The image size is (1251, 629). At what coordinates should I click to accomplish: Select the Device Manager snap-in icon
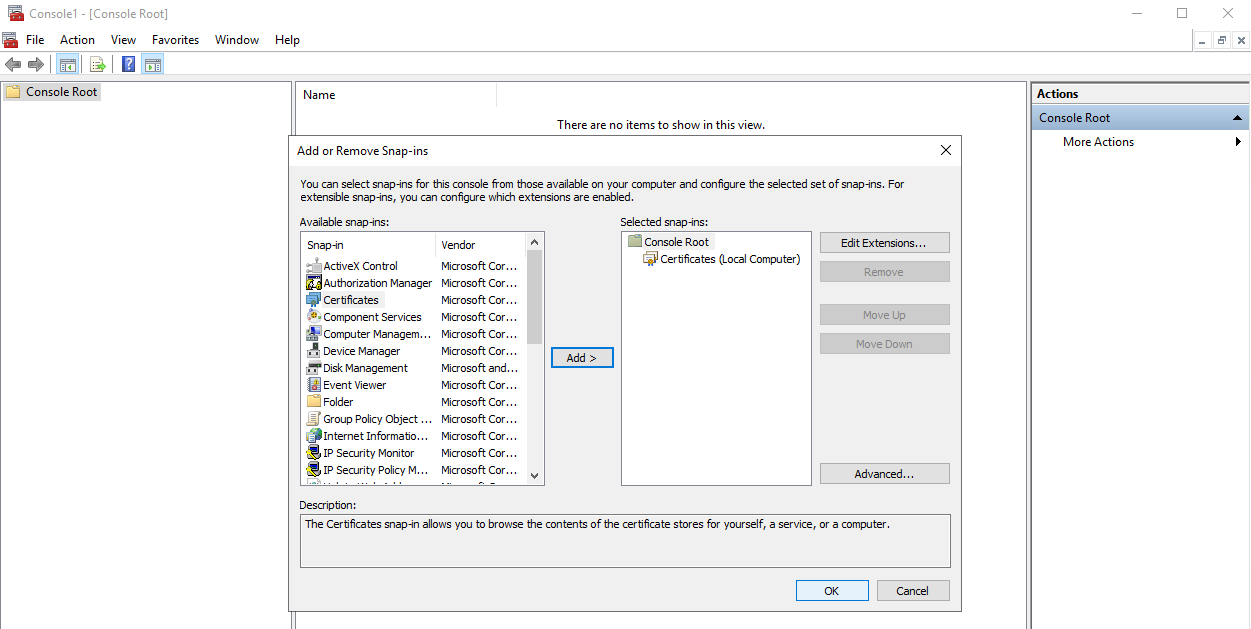314,351
